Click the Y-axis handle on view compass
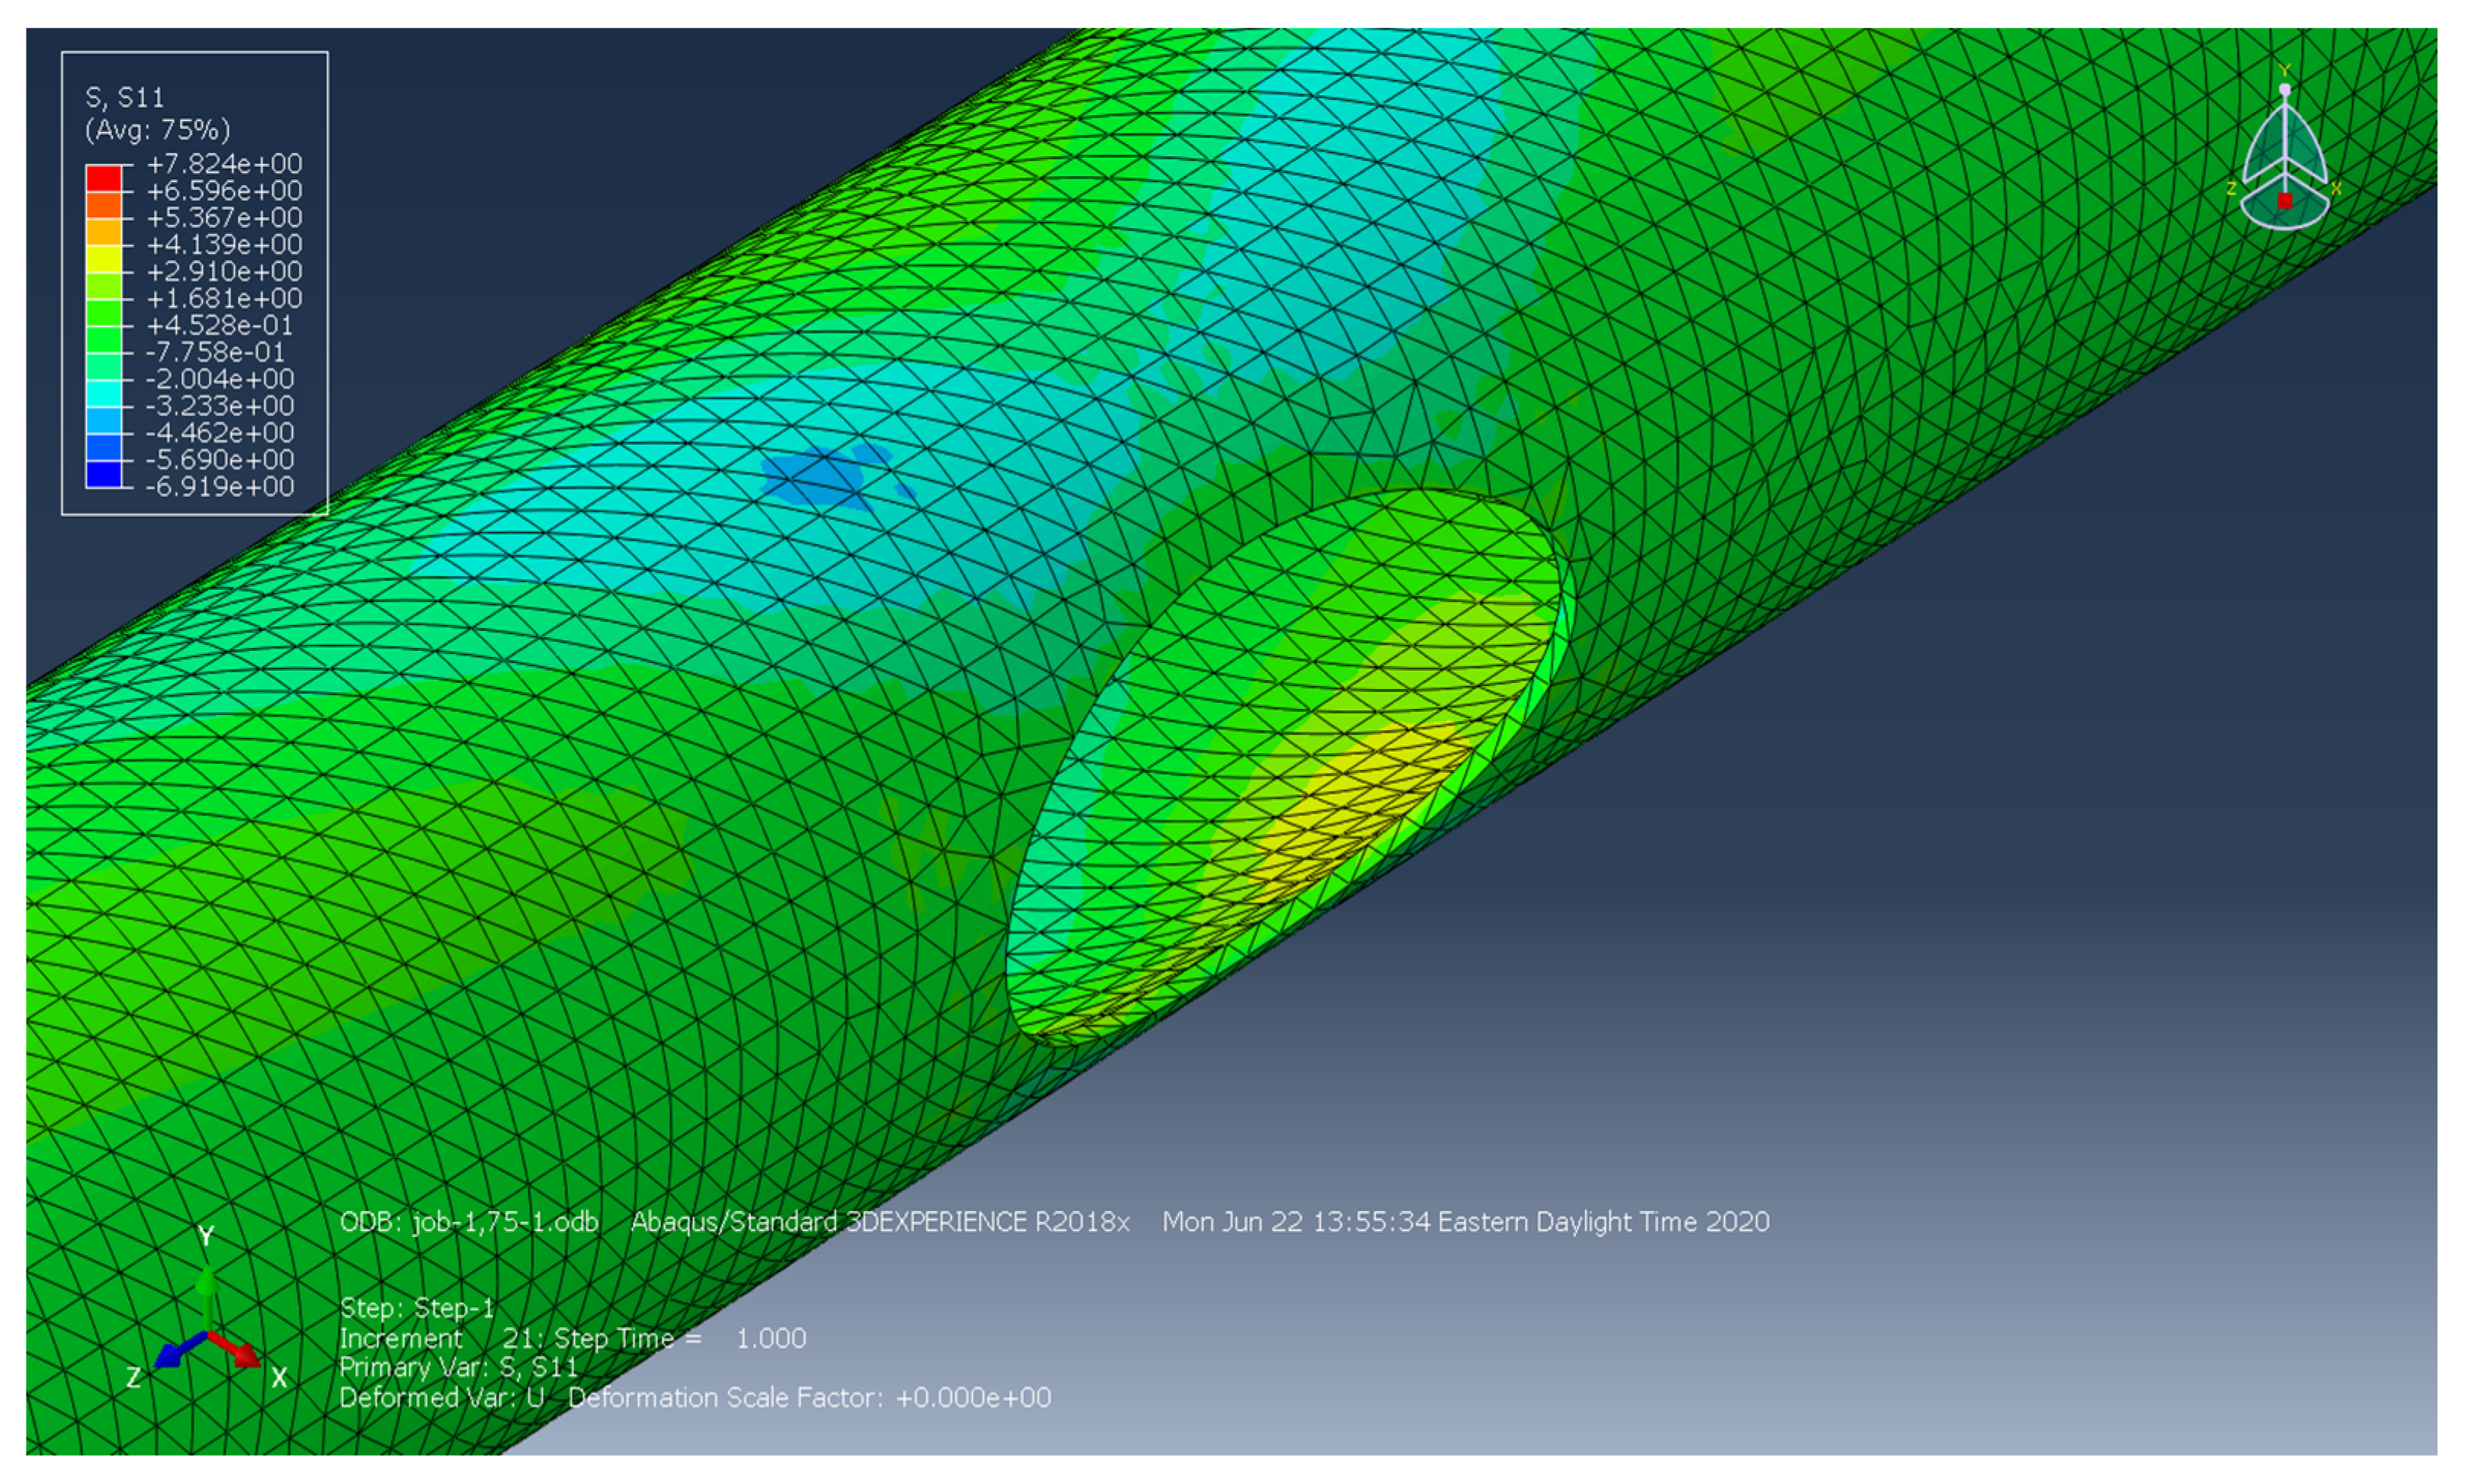 (2284, 89)
